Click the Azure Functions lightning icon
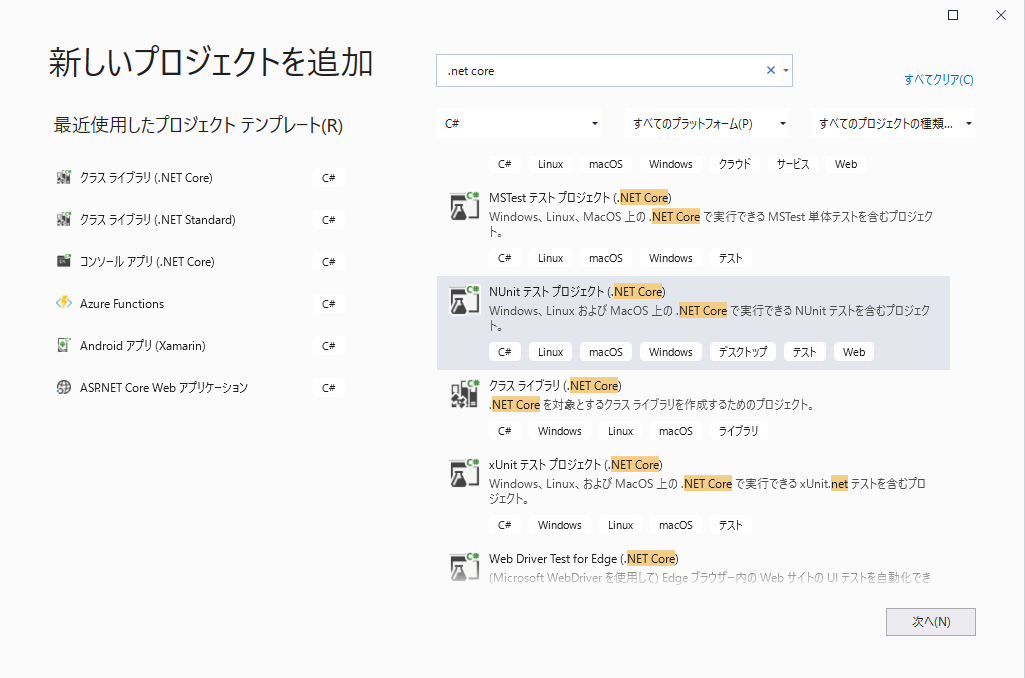The width and height of the screenshot is (1025, 678). [x=63, y=303]
